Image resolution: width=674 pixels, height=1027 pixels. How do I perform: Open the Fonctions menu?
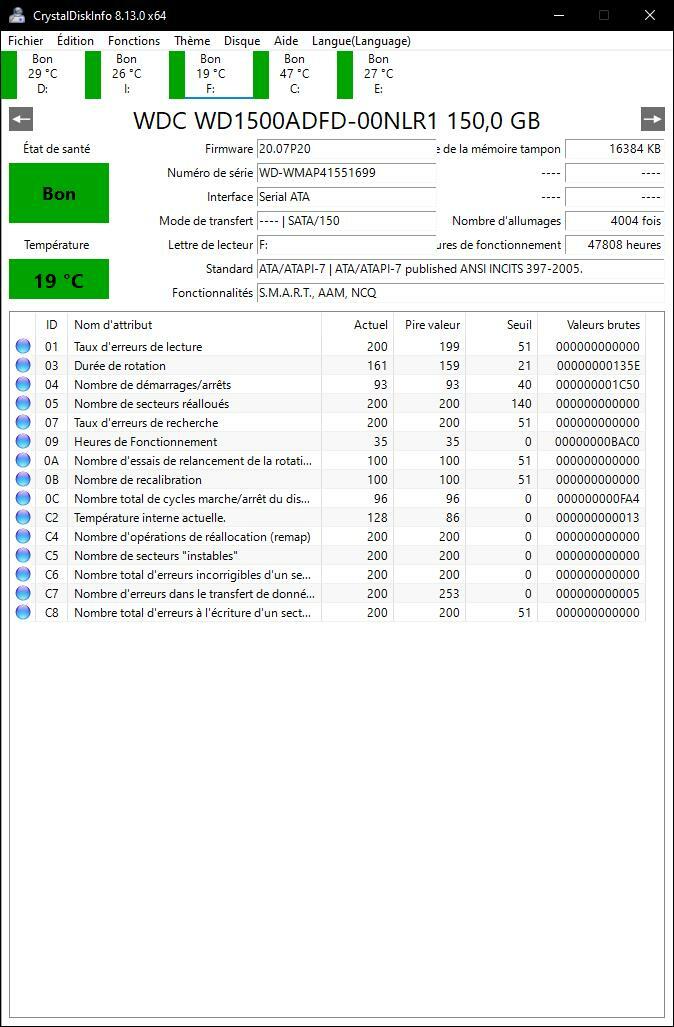click(134, 41)
